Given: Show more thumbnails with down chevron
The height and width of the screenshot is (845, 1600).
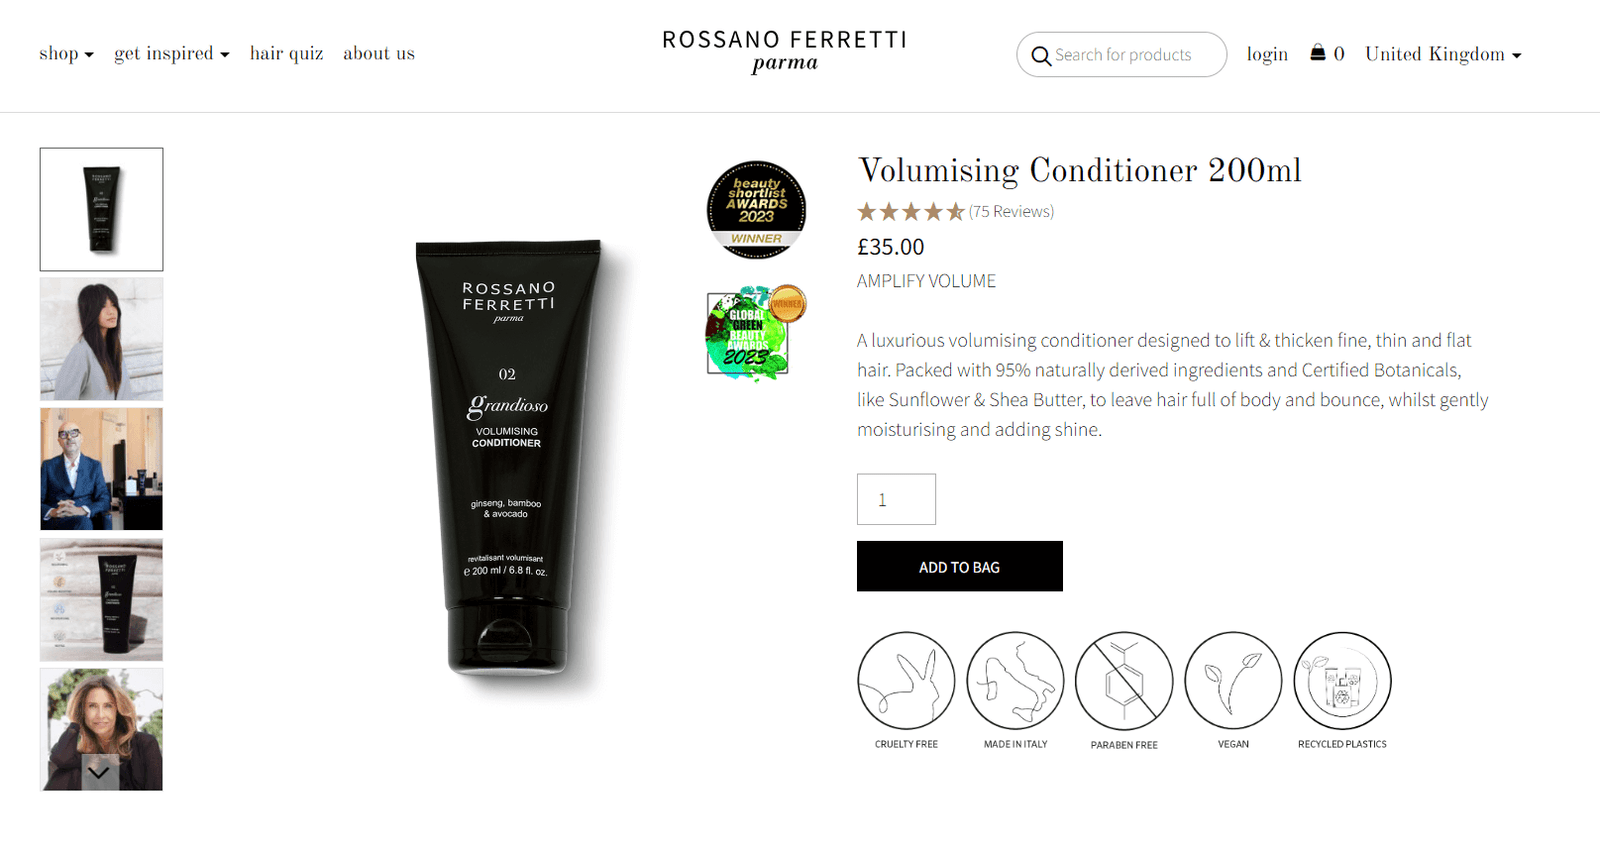Looking at the screenshot, I should point(99,772).
